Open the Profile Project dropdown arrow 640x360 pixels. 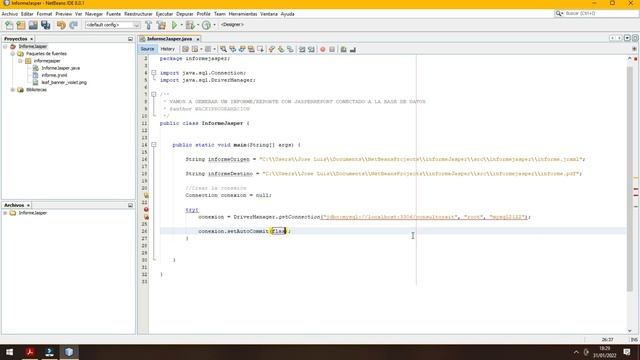[214, 25]
